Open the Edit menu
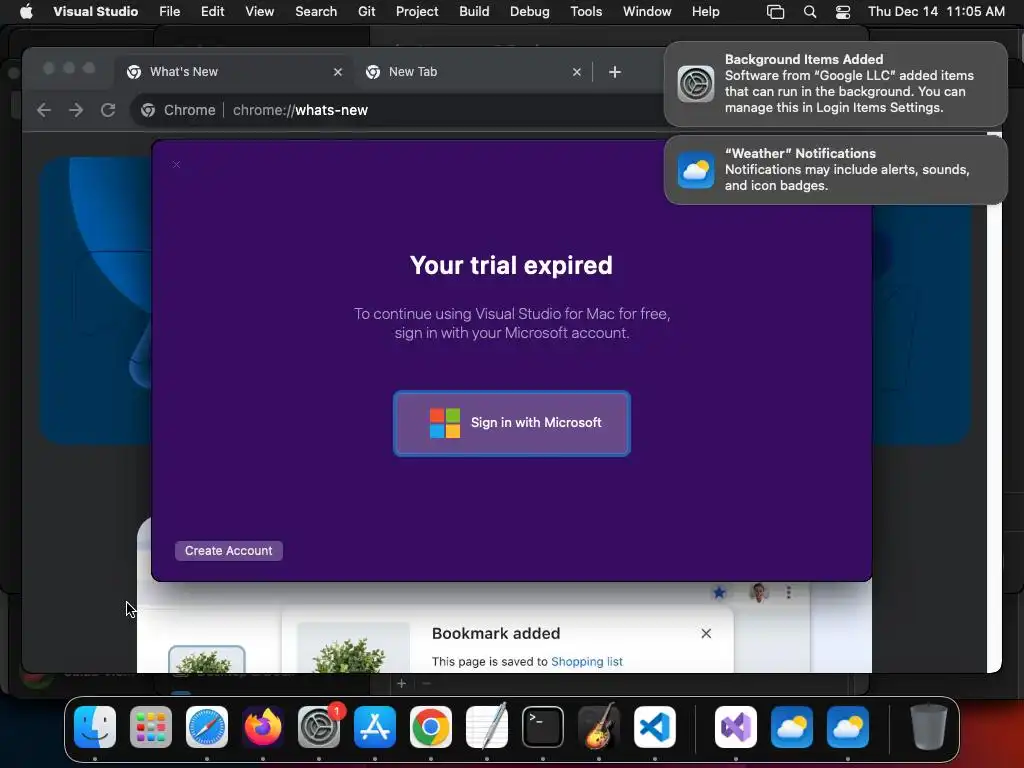Viewport: 1024px width, 768px height. [212, 11]
